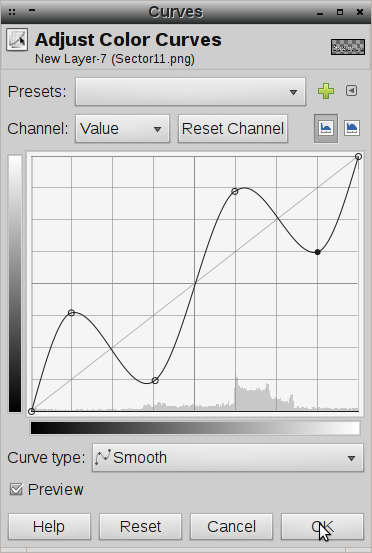
Task: Switch to logarithmic histogram view
Action: 352,128
